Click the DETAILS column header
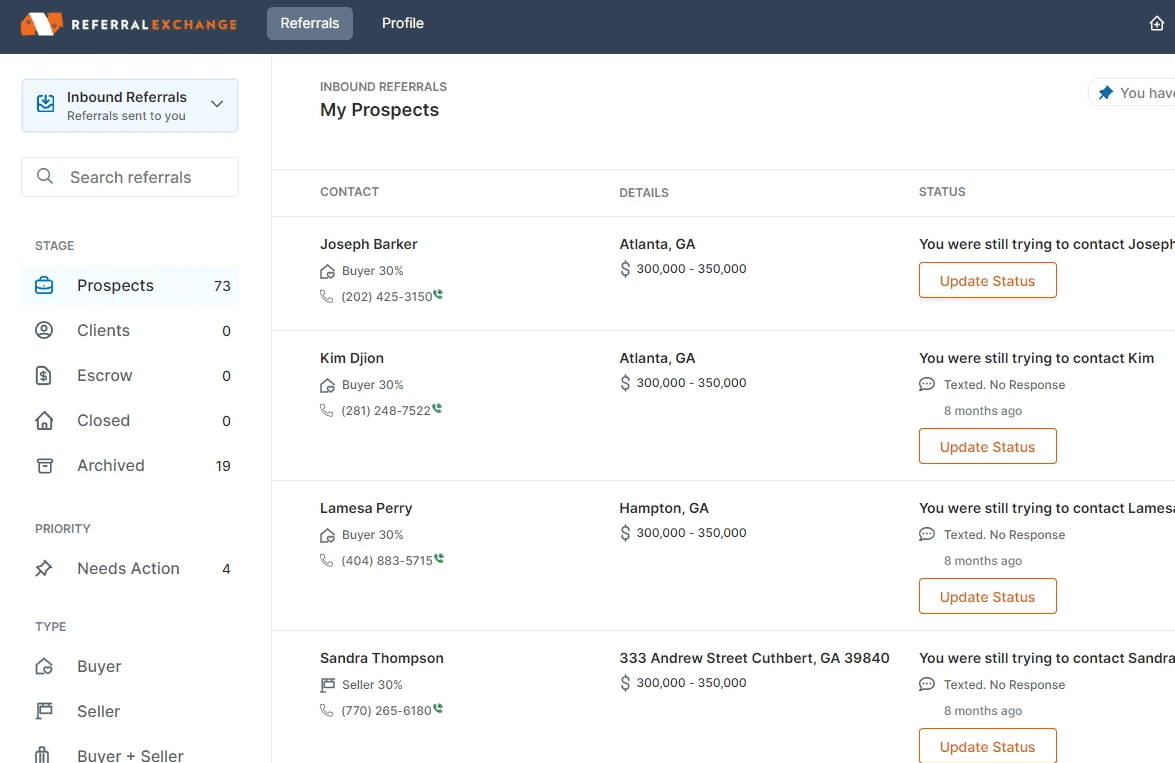The image size is (1175, 763). 644,193
